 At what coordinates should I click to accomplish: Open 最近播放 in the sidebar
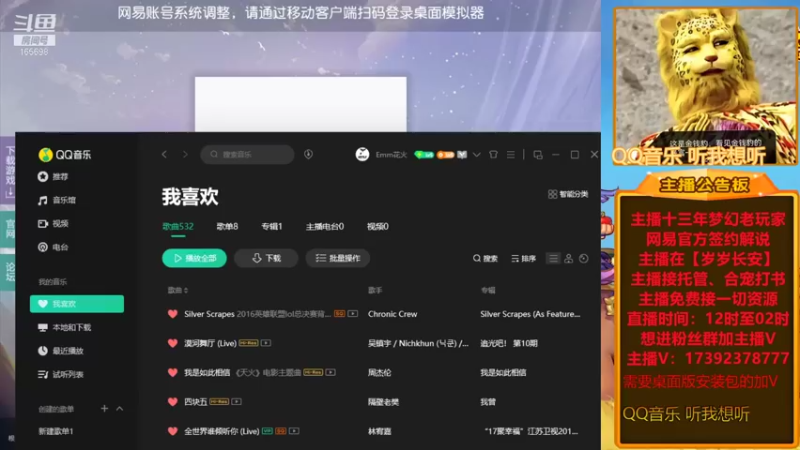click(x=61, y=351)
